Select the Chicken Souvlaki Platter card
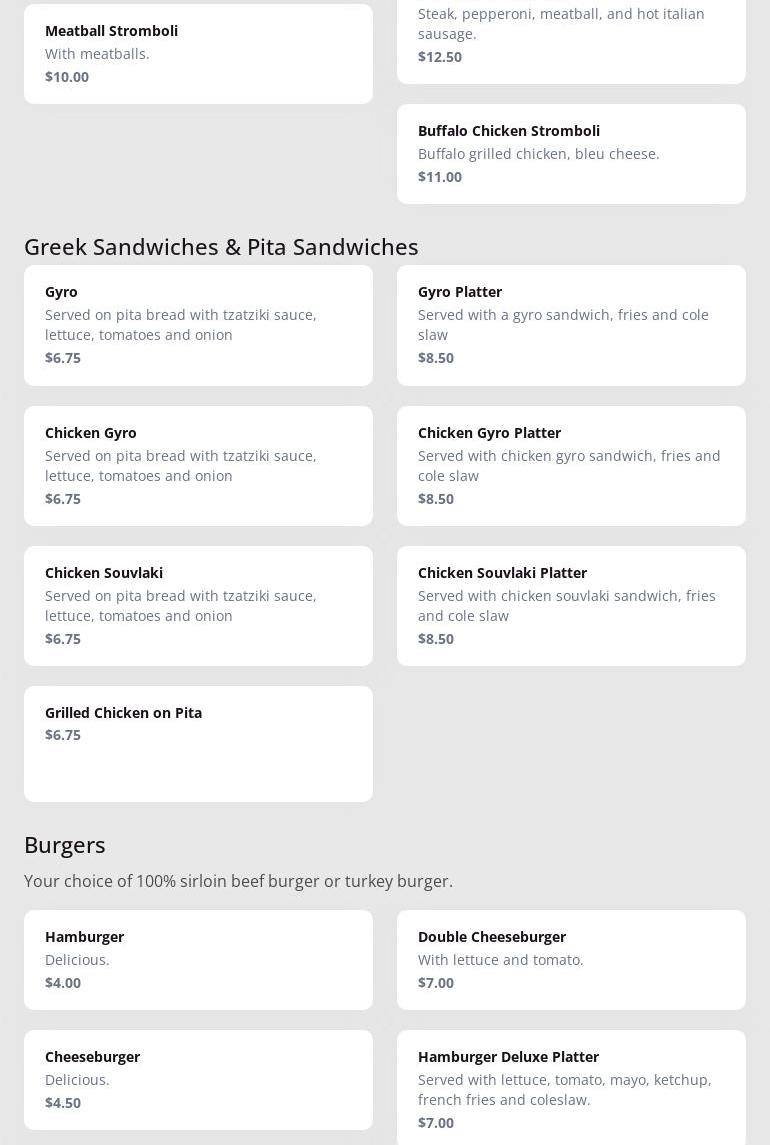The image size is (770, 1145). click(x=571, y=605)
